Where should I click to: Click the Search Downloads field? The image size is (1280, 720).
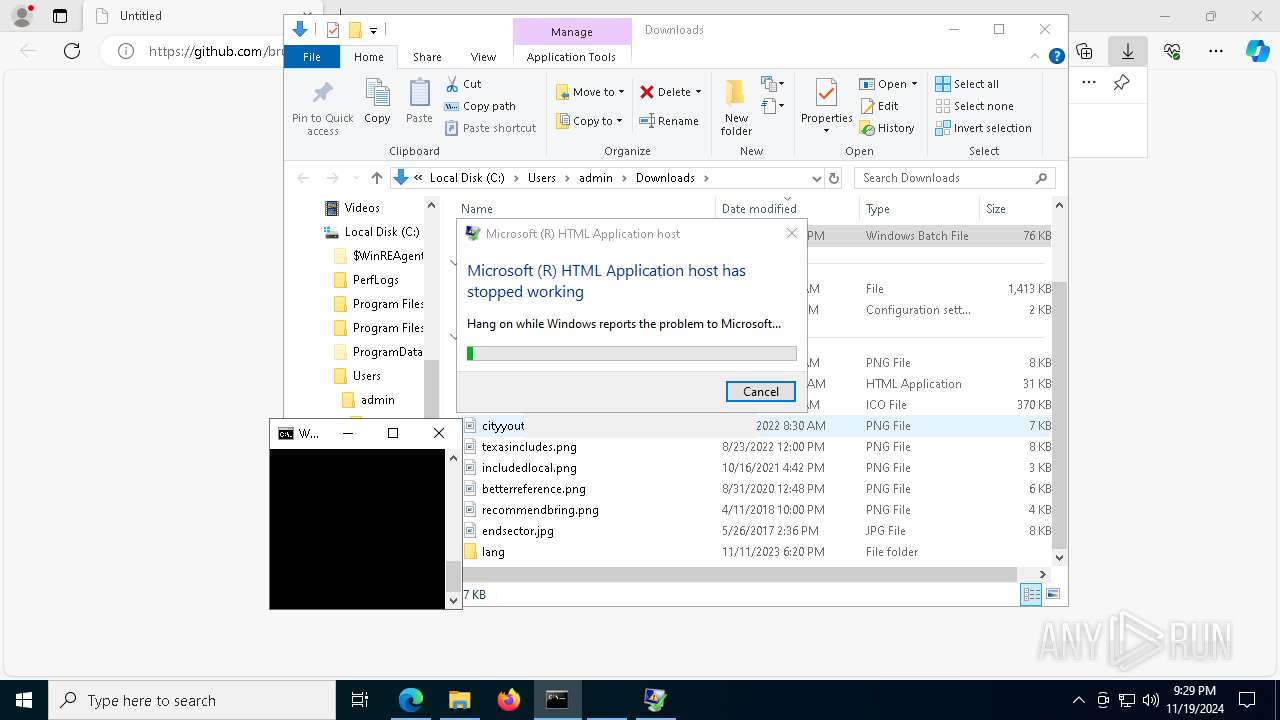pos(954,178)
